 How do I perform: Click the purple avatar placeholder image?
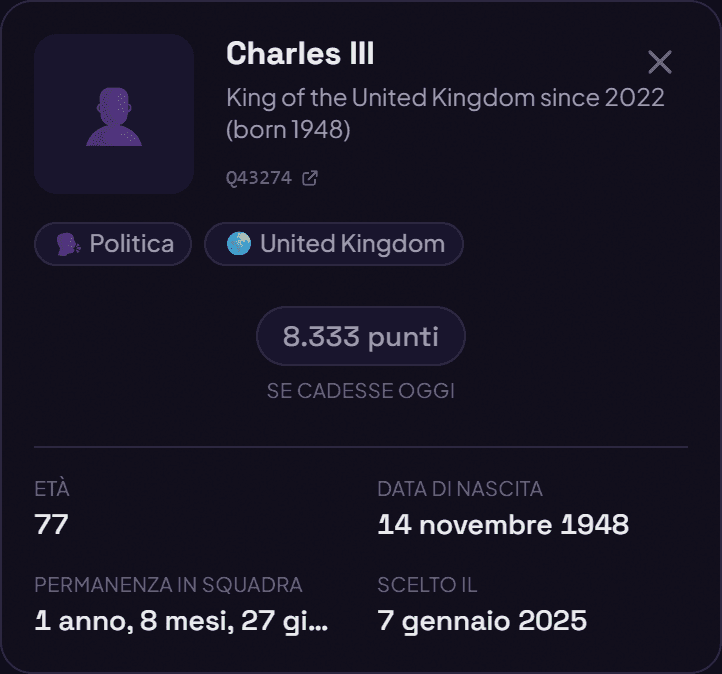tap(114, 114)
